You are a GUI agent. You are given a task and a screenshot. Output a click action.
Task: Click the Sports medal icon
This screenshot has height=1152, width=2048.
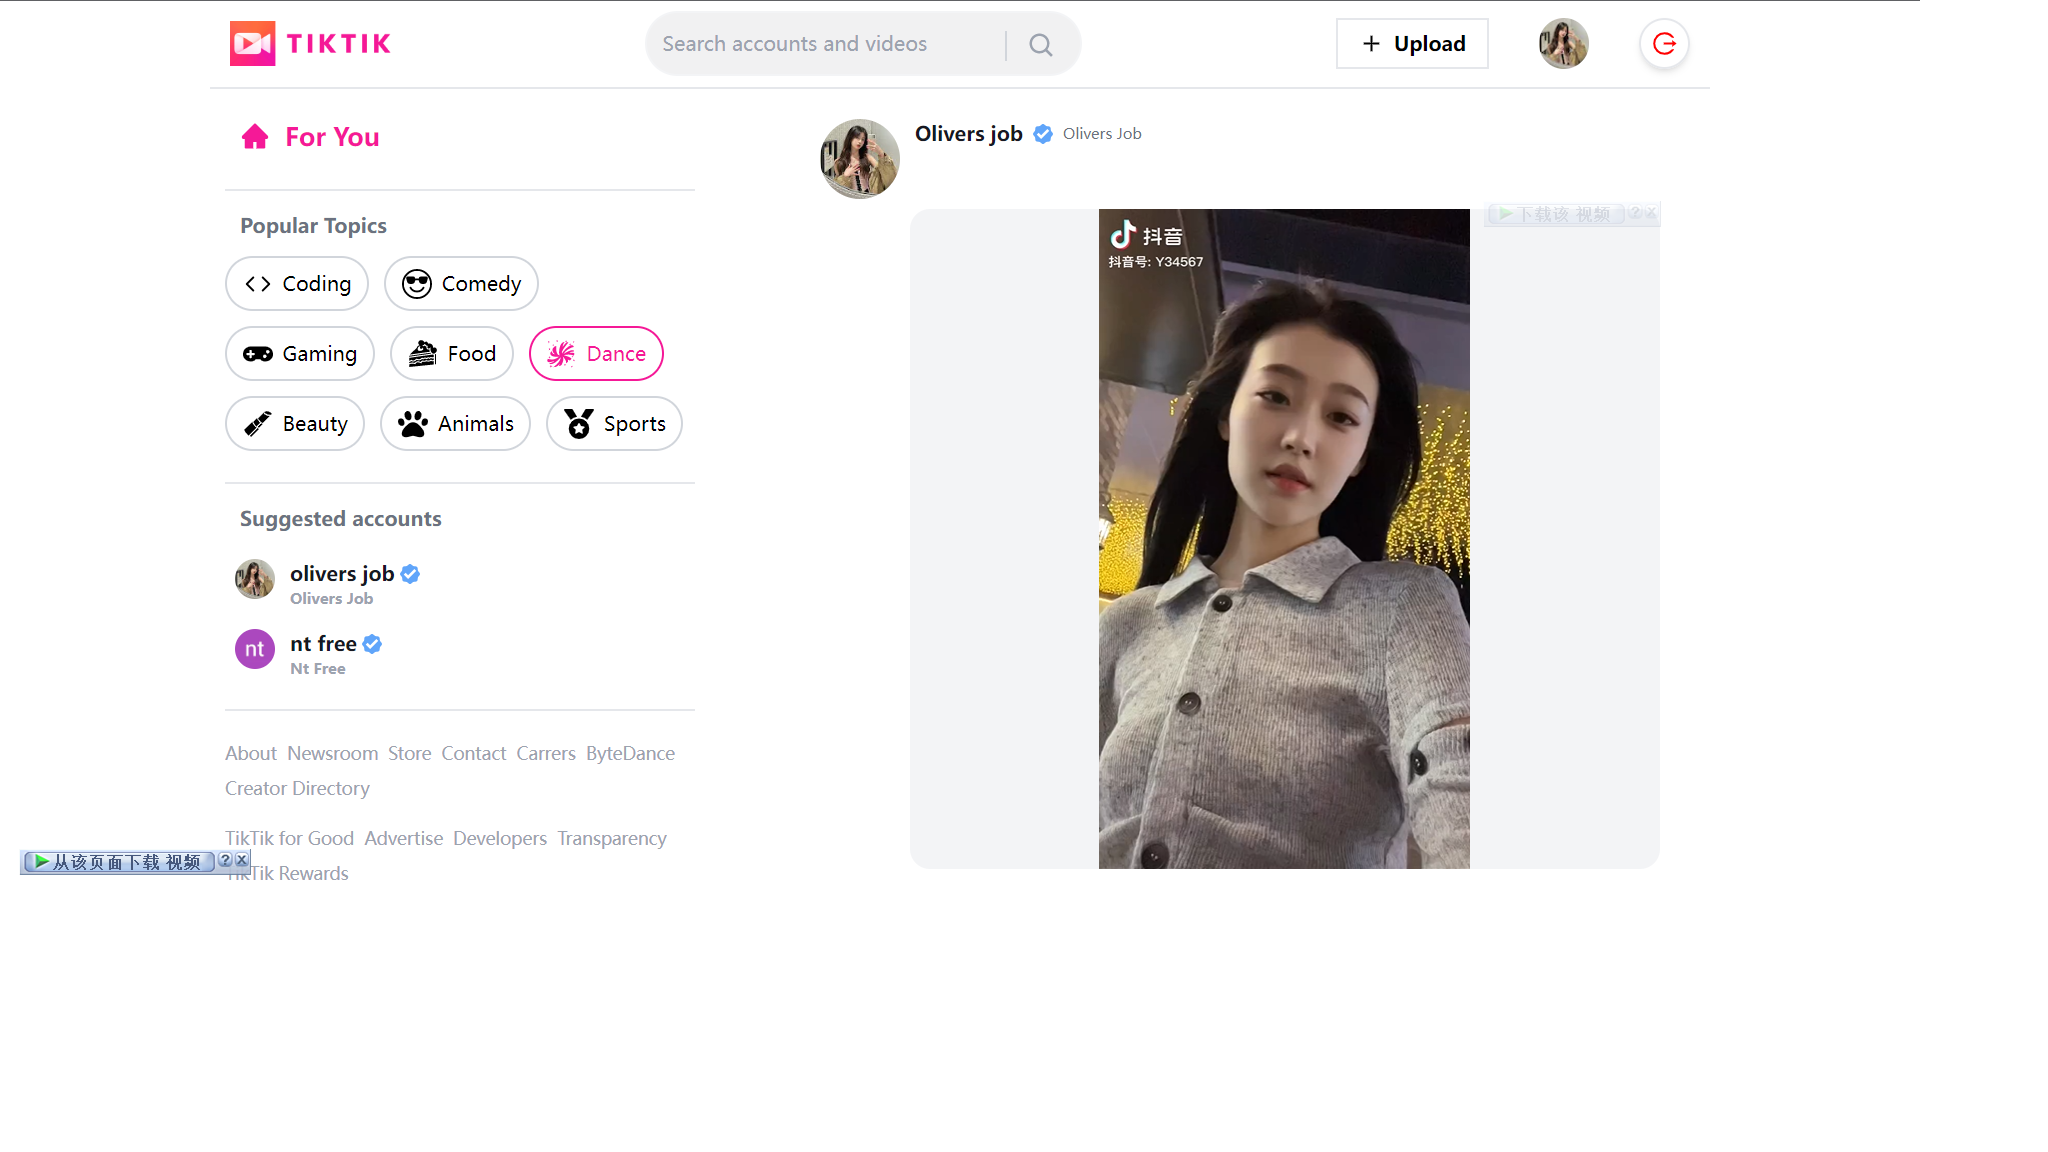[x=577, y=423]
